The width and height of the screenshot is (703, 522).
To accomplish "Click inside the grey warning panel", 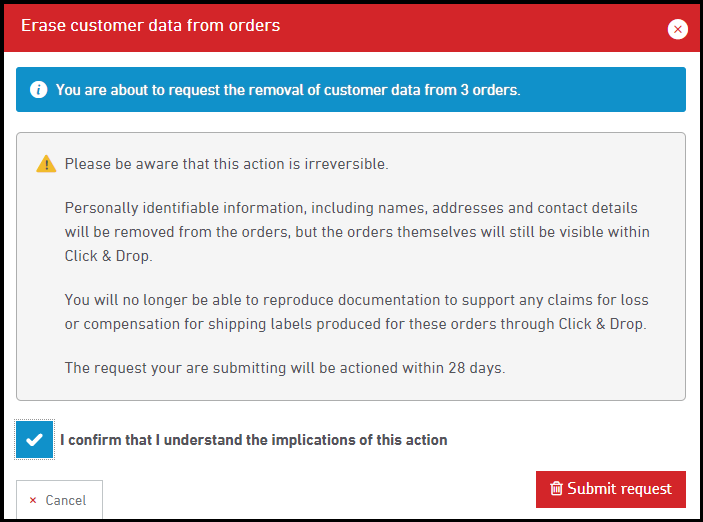I will click(351, 266).
